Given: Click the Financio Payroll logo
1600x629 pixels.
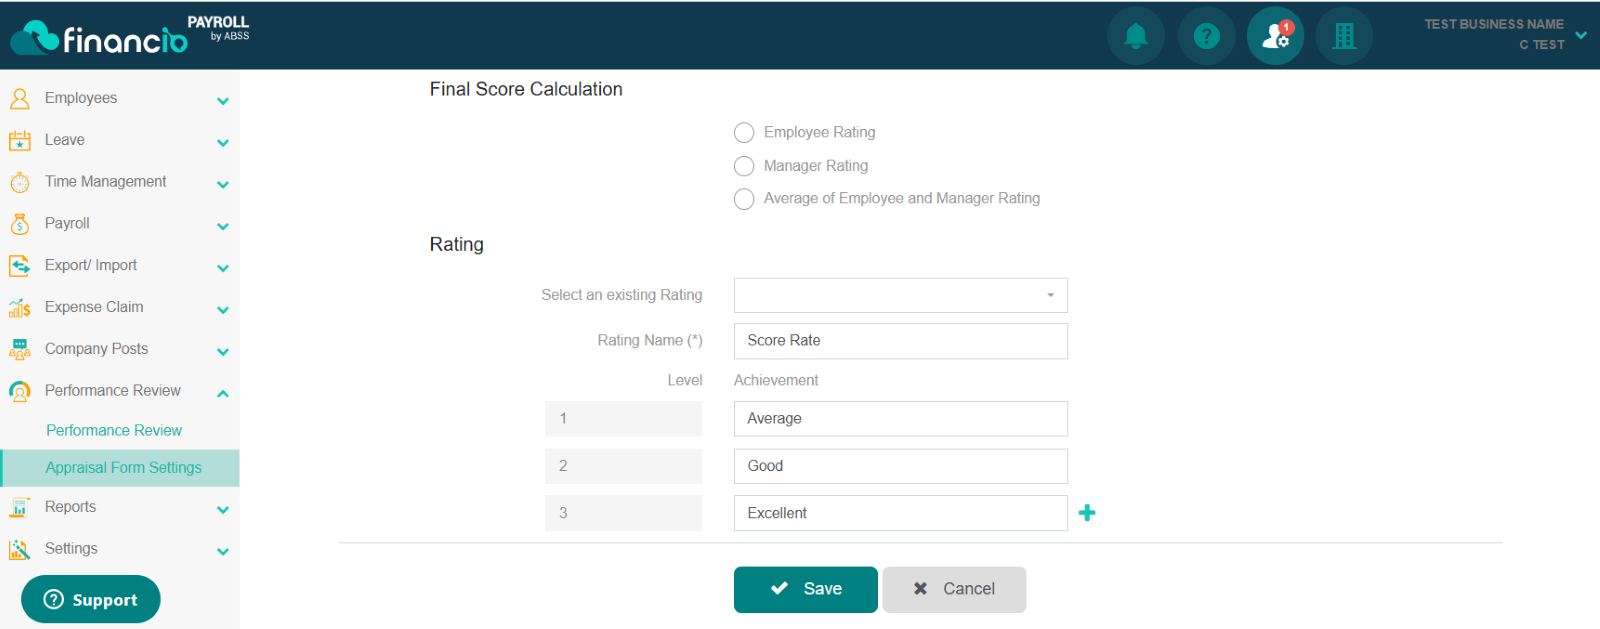Looking at the screenshot, I should click(129, 35).
